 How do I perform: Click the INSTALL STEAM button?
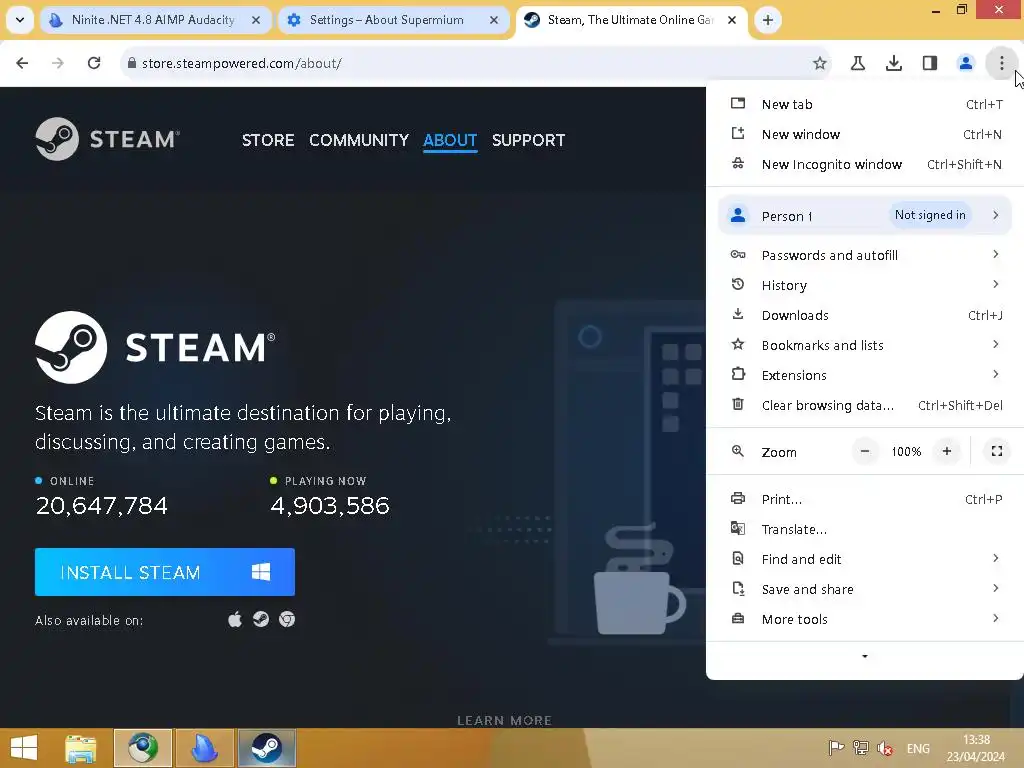pyautogui.click(x=165, y=572)
